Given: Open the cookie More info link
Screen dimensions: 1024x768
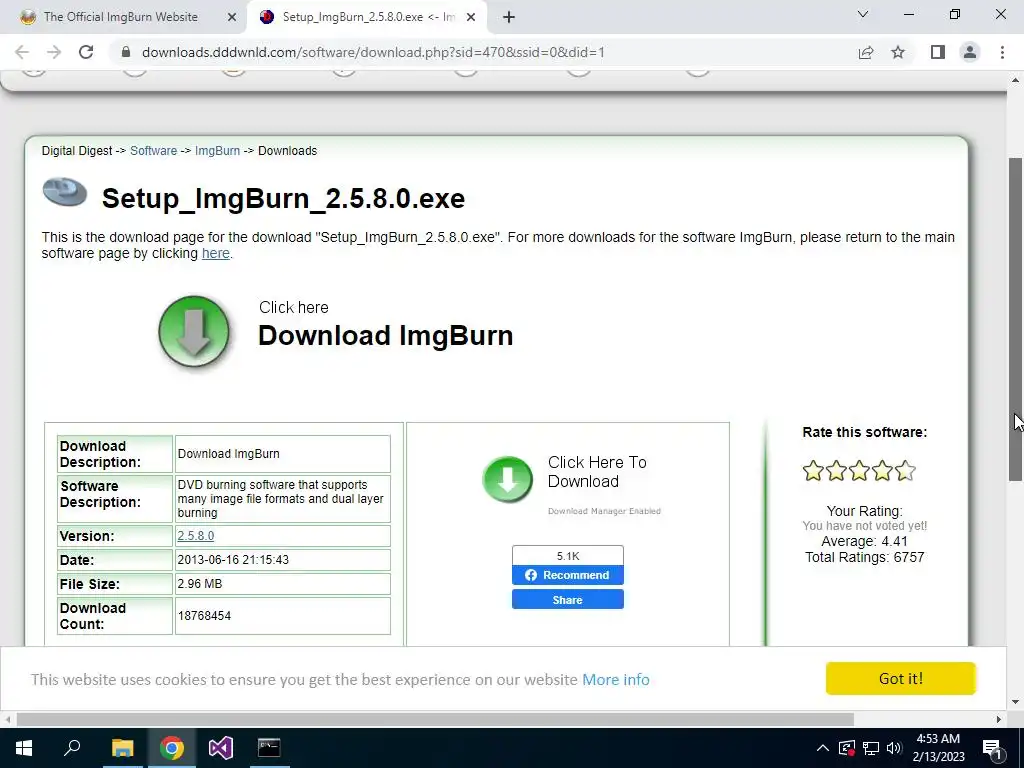Looking at the screenshot, I should (616, 680).
